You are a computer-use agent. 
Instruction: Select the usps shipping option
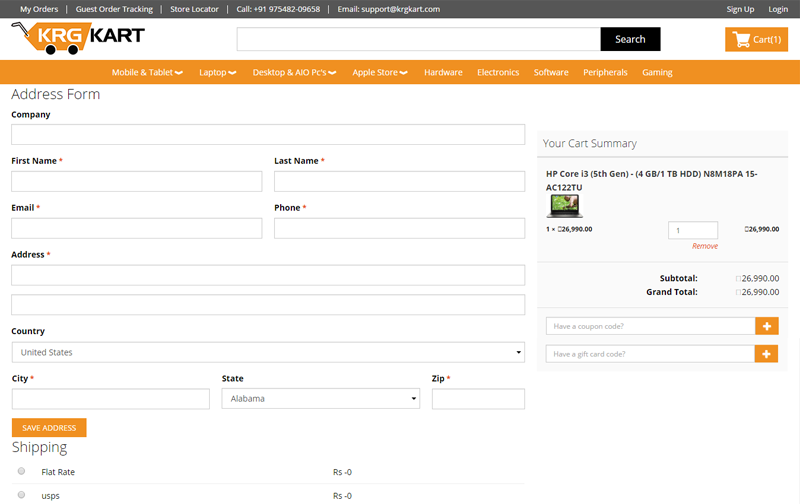[x=21, y=494]
